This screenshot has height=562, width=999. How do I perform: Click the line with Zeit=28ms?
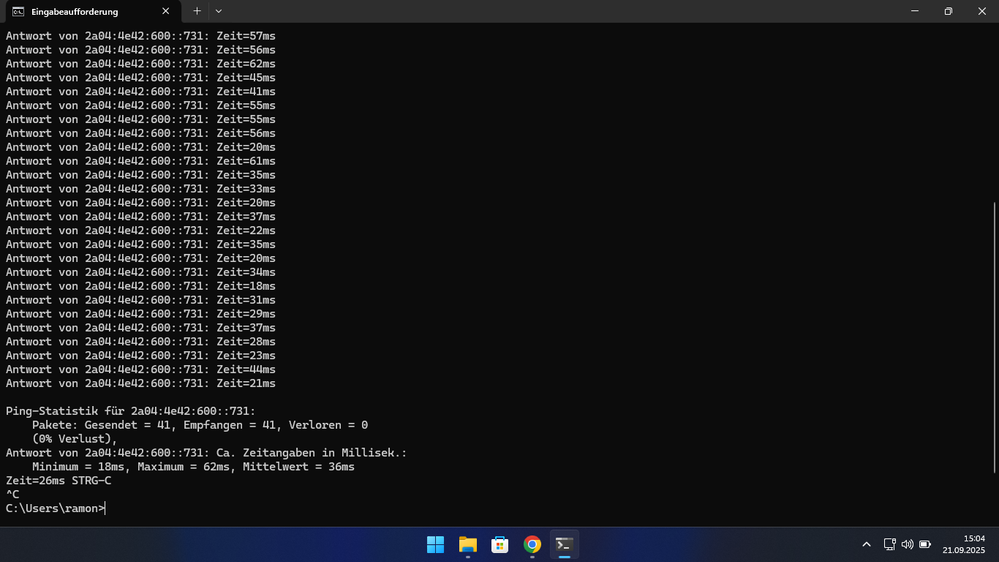(x=141, y=342)
